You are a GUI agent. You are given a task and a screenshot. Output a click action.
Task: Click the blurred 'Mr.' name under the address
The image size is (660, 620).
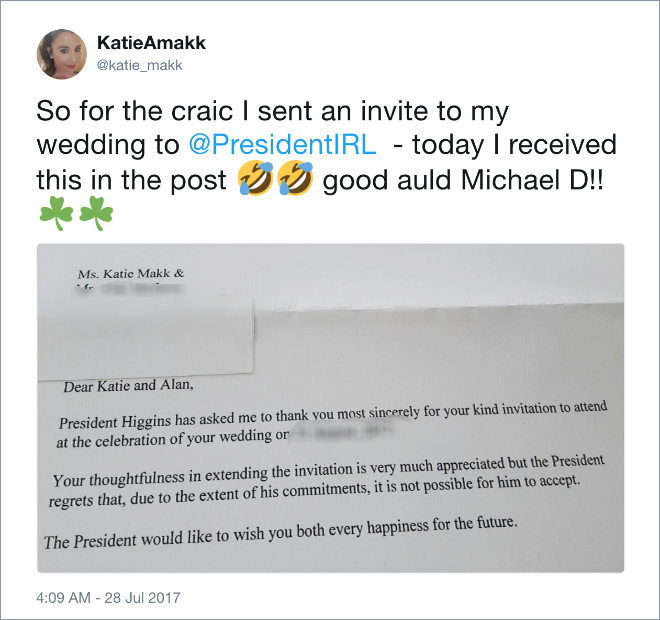tap(130, 288)
